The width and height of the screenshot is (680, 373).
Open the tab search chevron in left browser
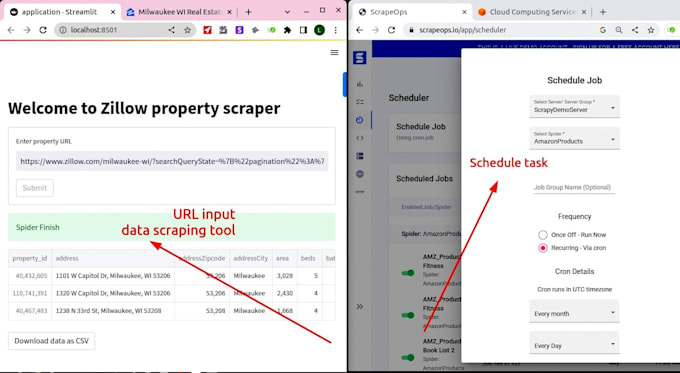pos(287,12)
